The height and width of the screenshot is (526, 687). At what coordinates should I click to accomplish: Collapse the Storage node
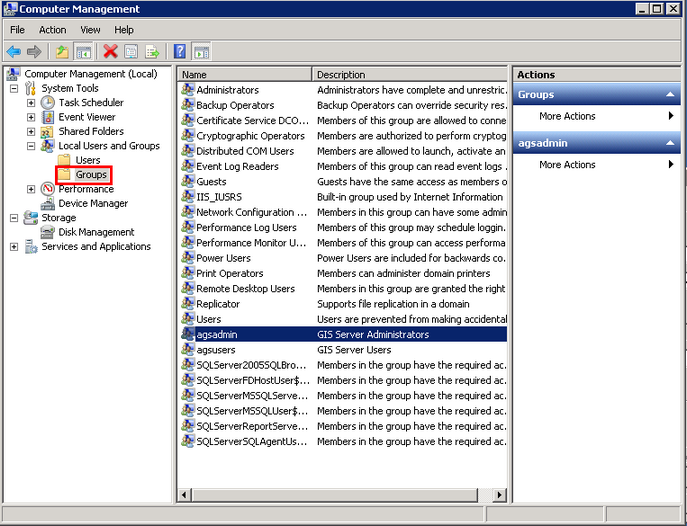coord(14,218)
